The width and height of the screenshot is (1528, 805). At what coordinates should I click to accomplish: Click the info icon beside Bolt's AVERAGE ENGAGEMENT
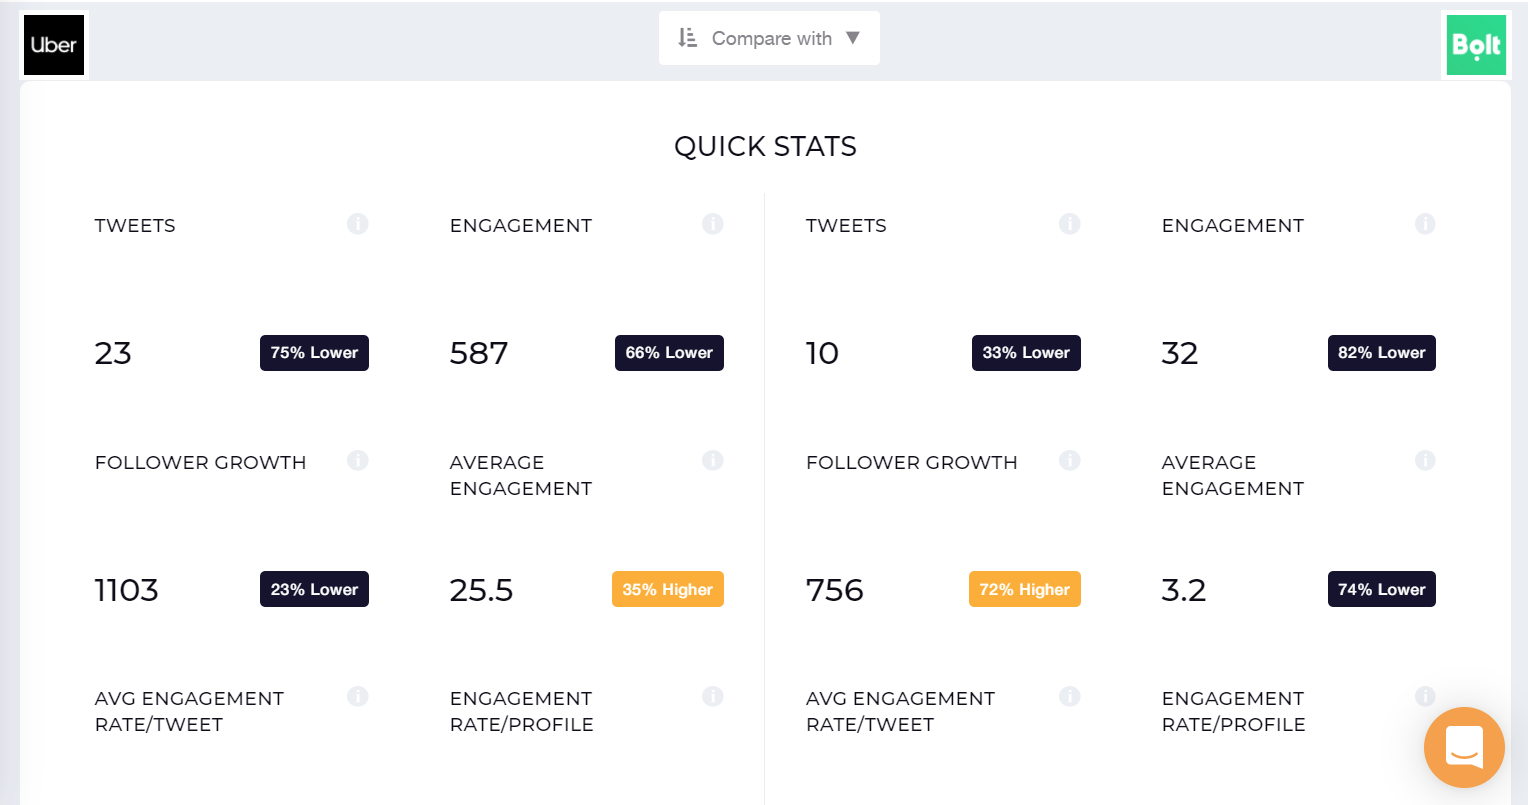[x=1425, y=461]
